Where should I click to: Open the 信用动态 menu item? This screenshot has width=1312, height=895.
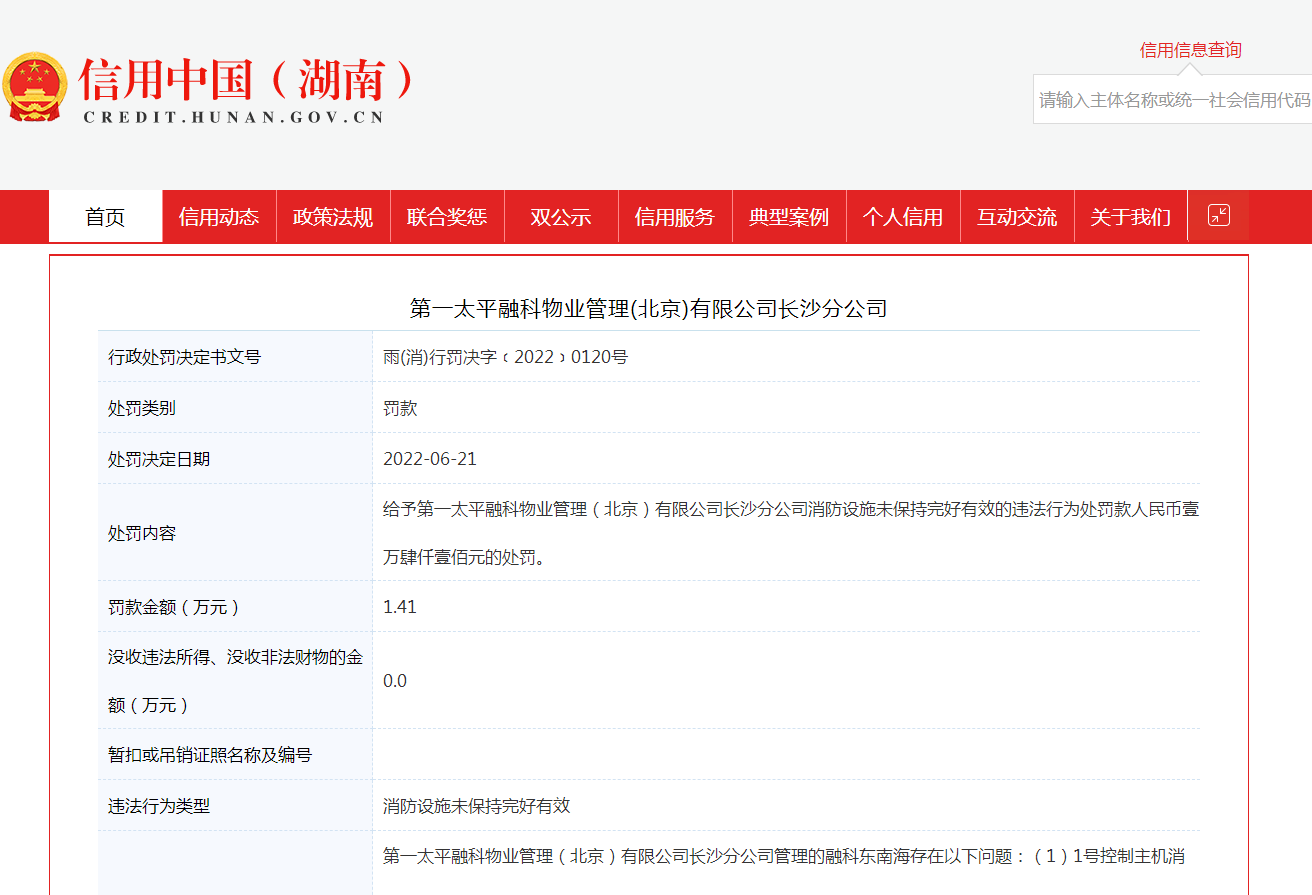coord(219,217)
